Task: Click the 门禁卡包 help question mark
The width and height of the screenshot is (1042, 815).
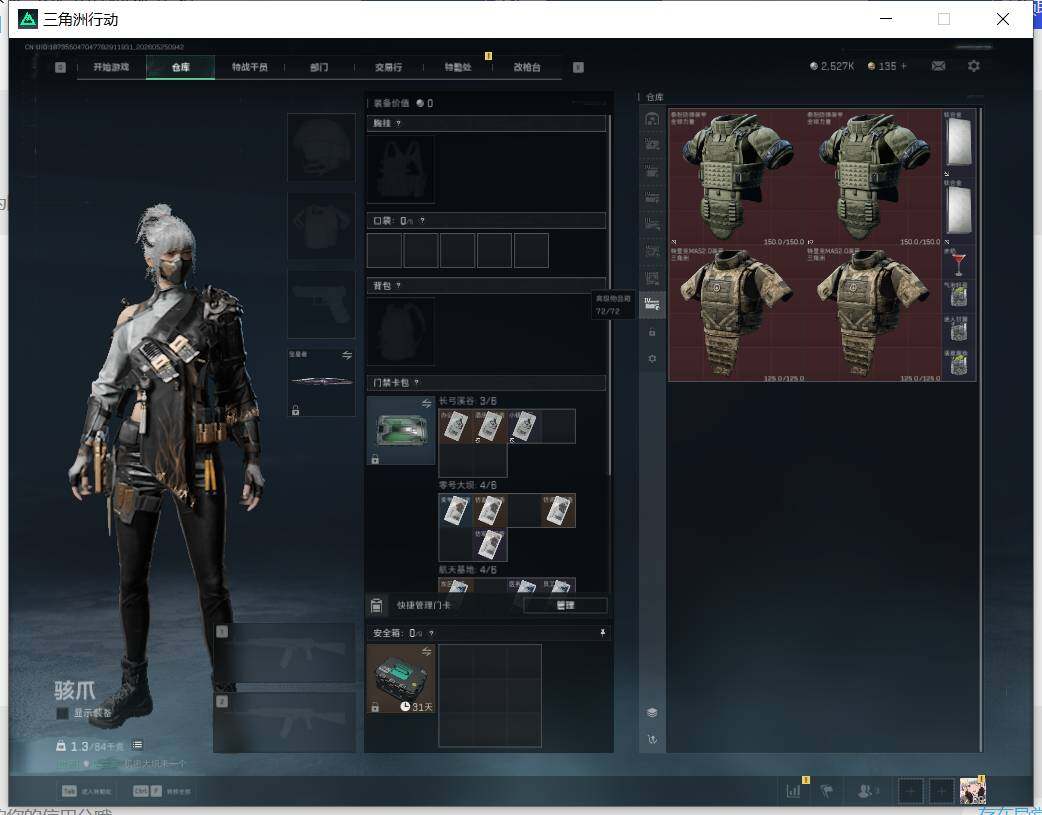Action: pyautogui.click(x=417, y=383)
